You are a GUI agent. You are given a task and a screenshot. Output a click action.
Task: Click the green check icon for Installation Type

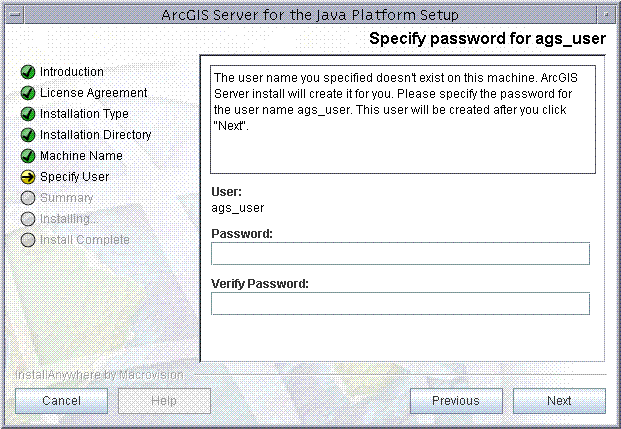(28, 114)
